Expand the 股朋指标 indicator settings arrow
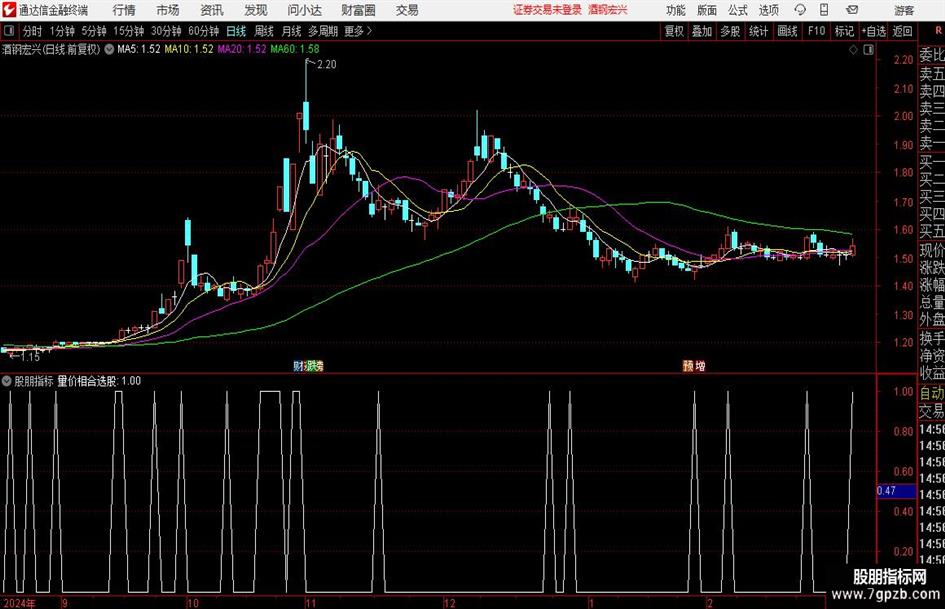945x609 pixels. click(7, 381)
